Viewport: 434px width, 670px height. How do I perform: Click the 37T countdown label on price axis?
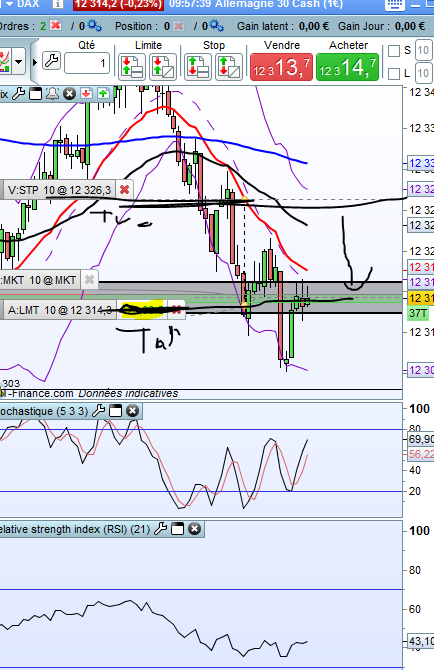[x=418, y=313]
